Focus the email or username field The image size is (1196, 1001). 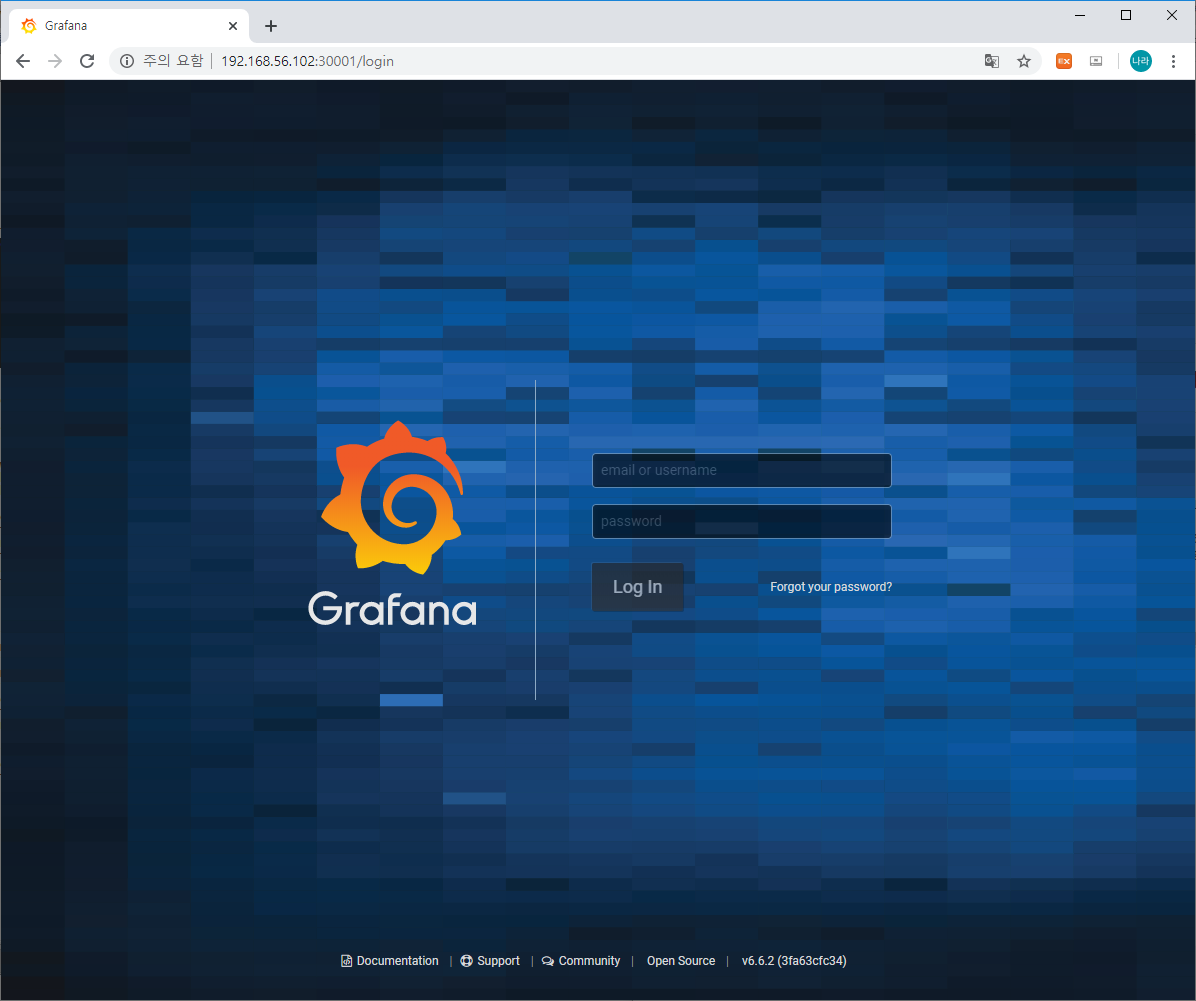coord(741,470)
